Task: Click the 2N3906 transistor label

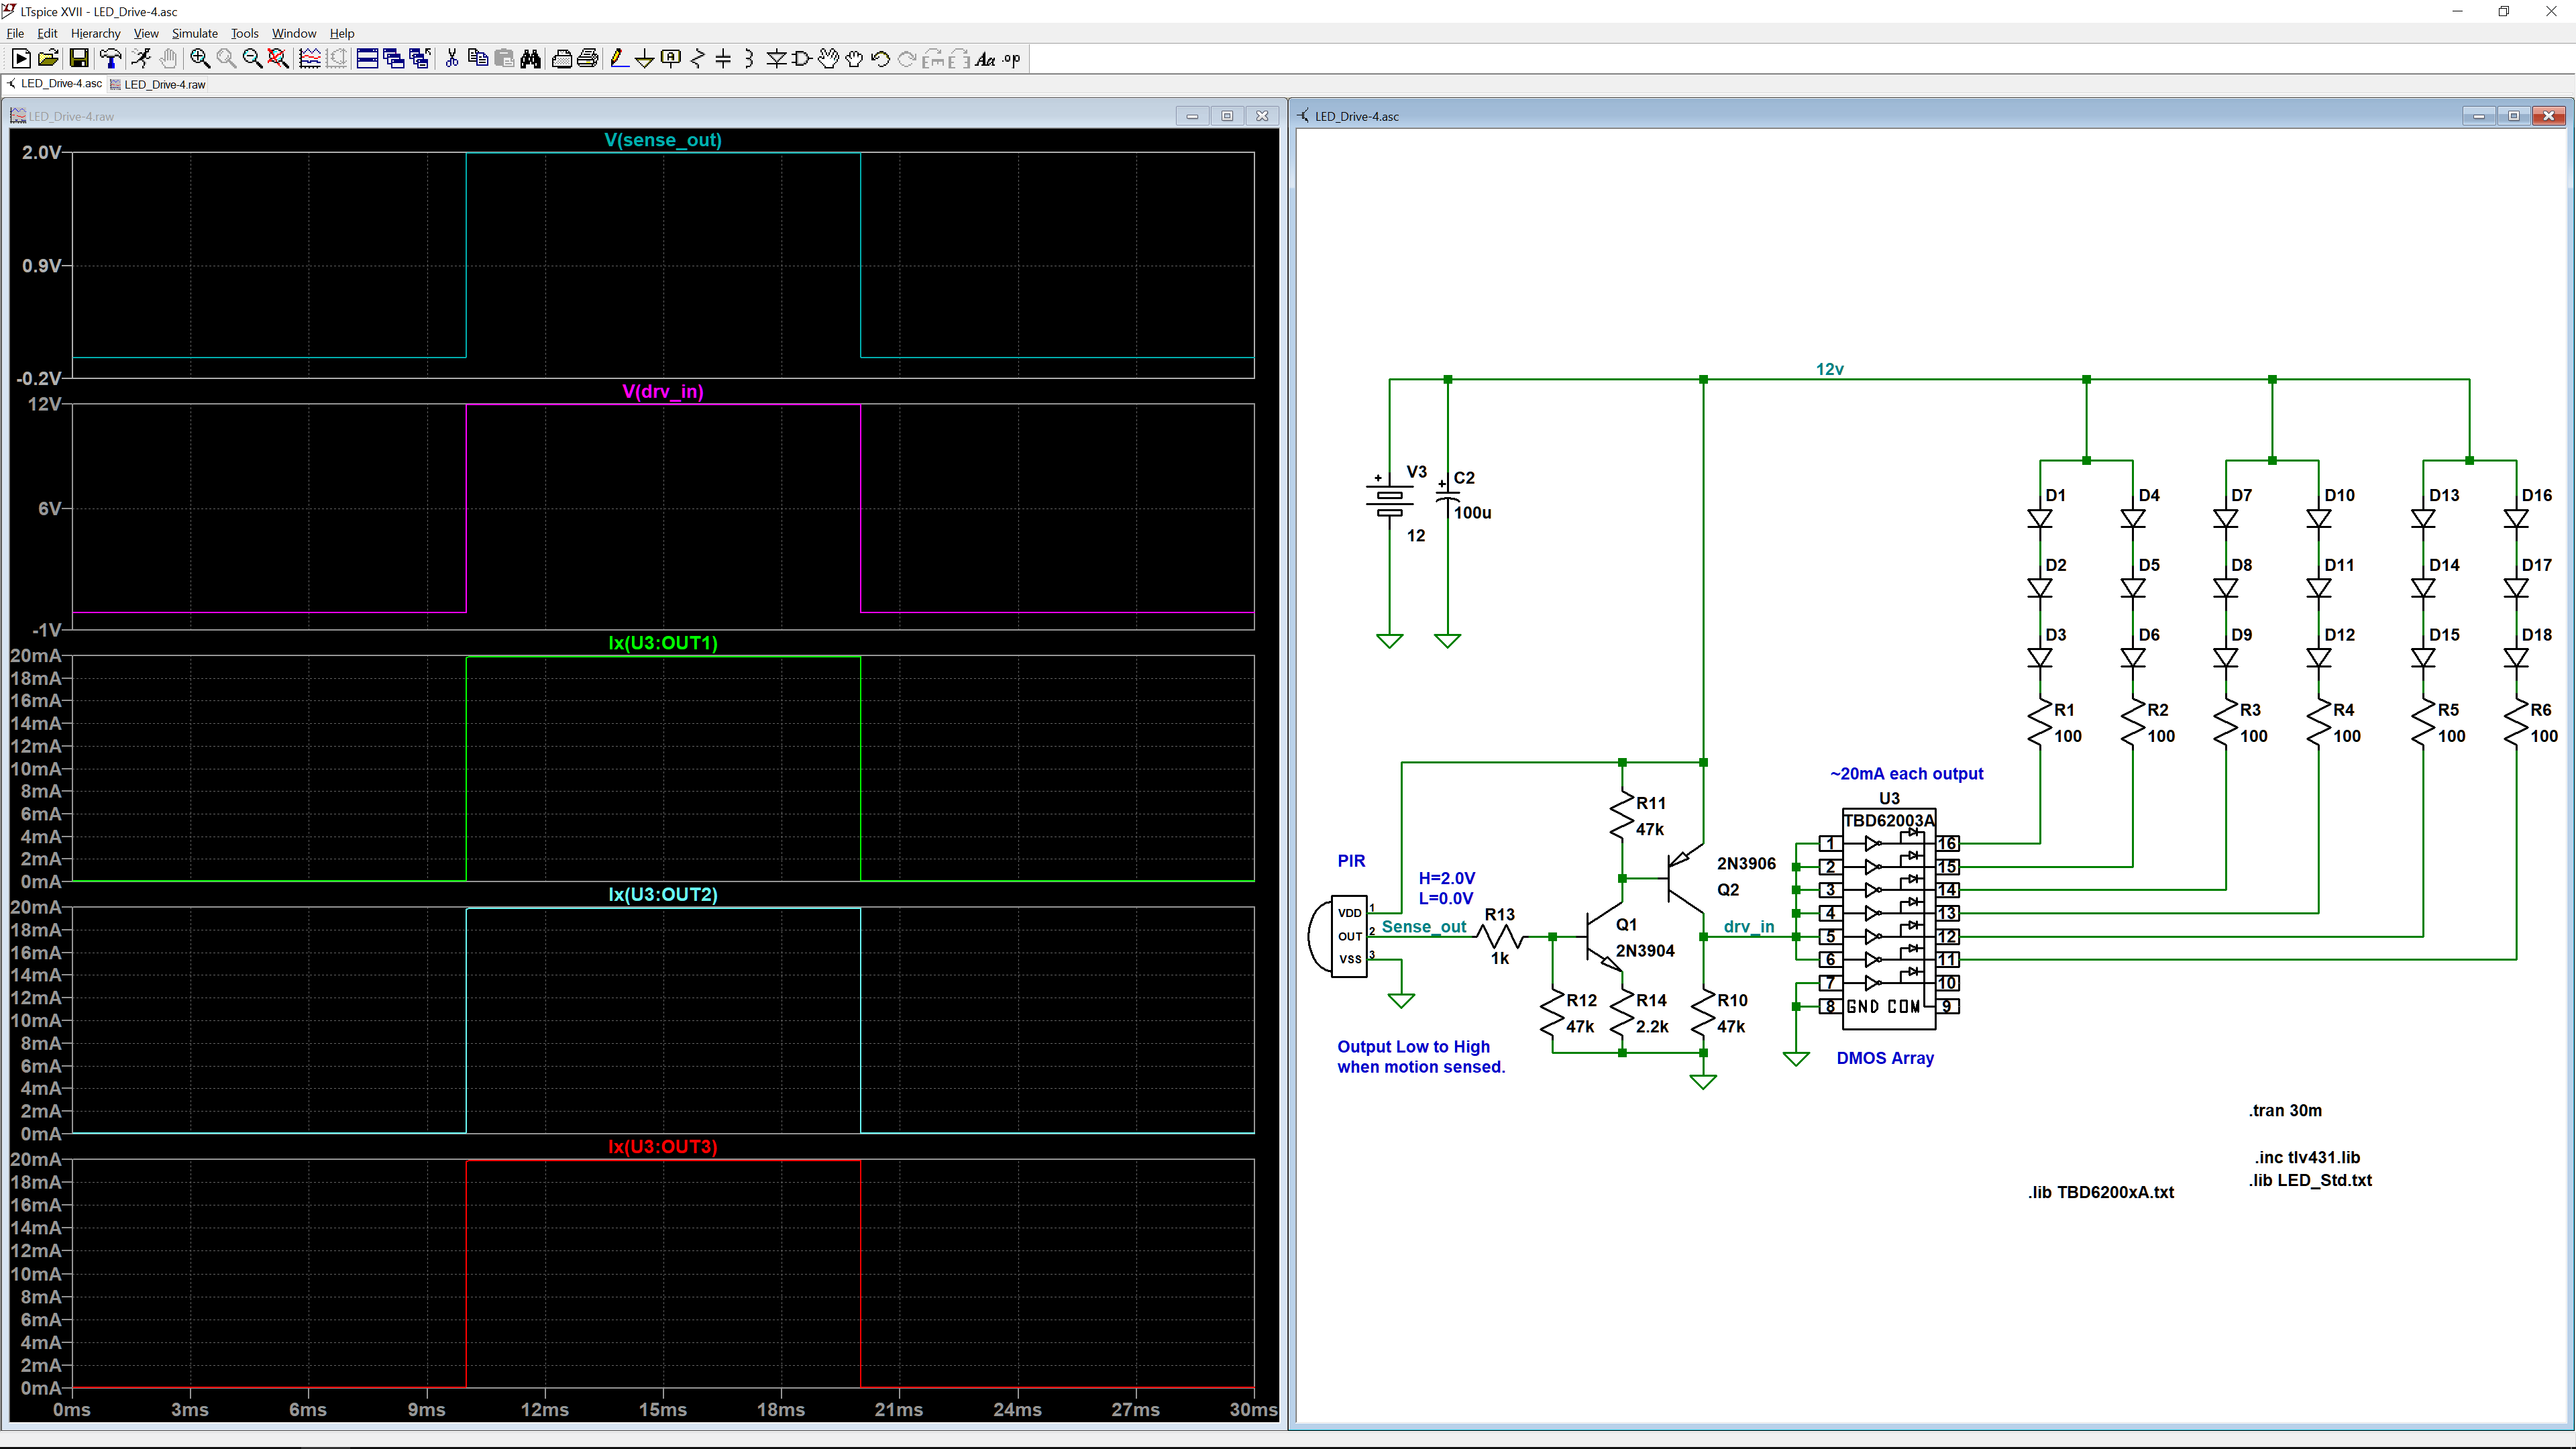Action: [x=1746, y=863]
